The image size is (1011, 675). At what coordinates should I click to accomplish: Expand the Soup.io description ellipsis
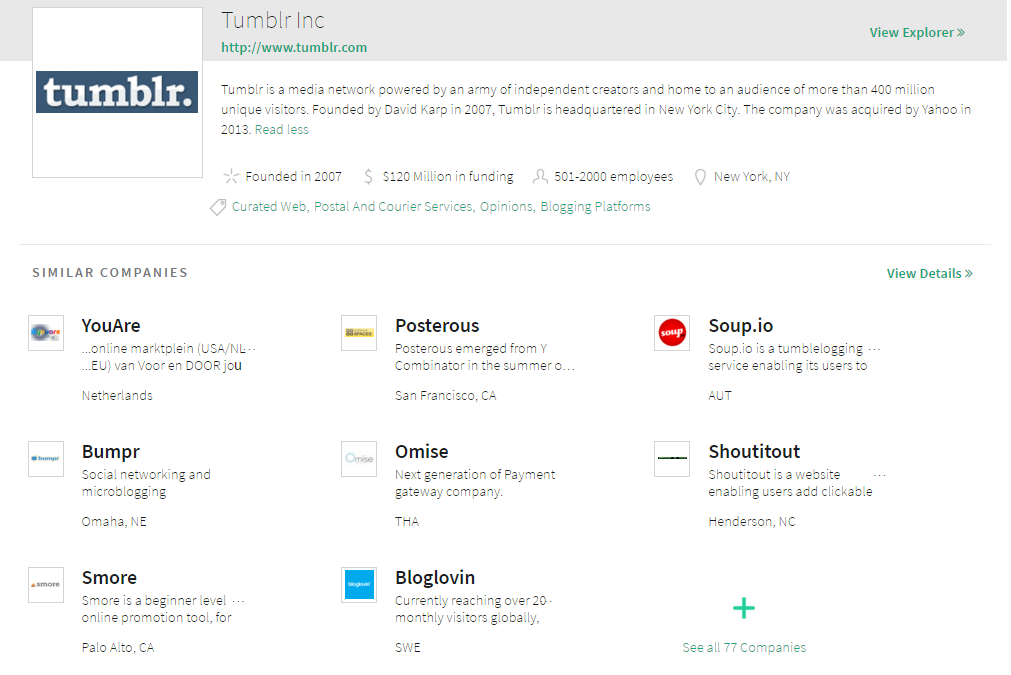coord(874,349)
